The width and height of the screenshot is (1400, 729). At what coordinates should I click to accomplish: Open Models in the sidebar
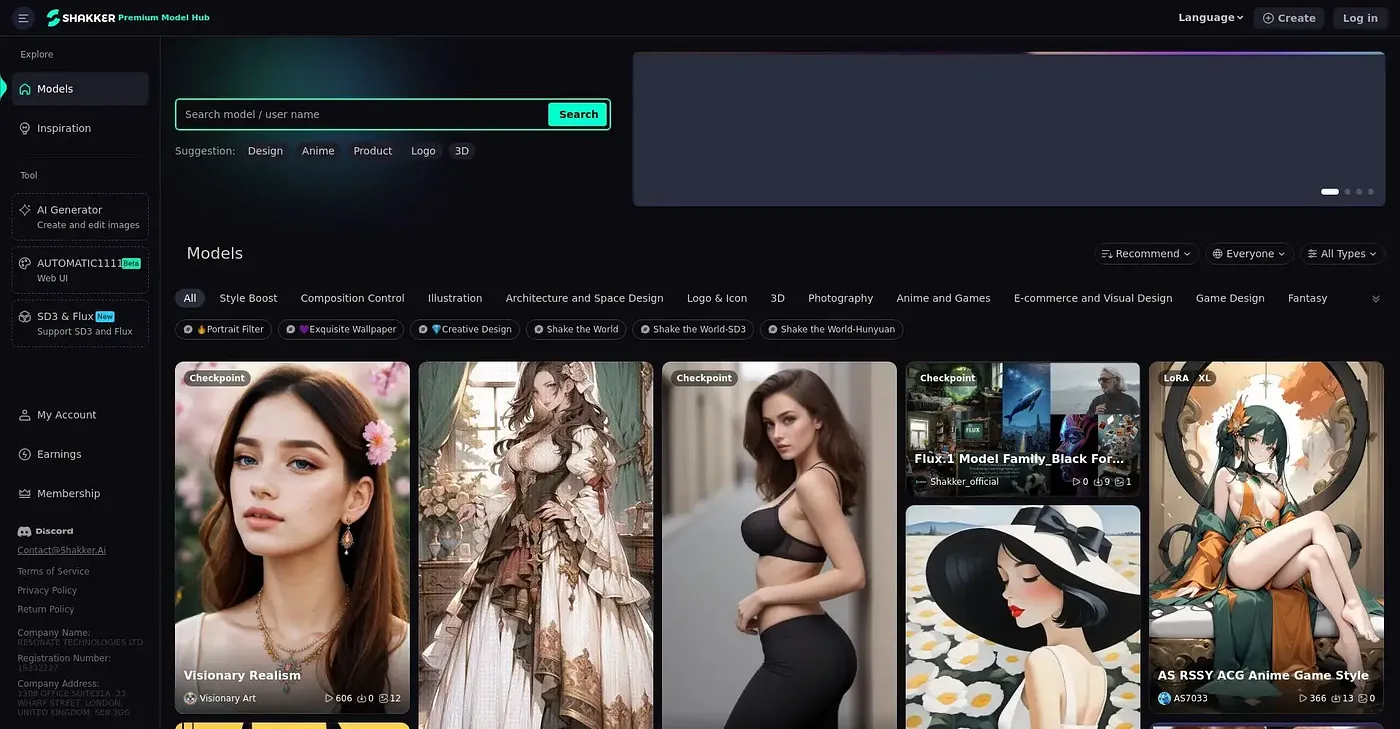(x=80, y=89)
